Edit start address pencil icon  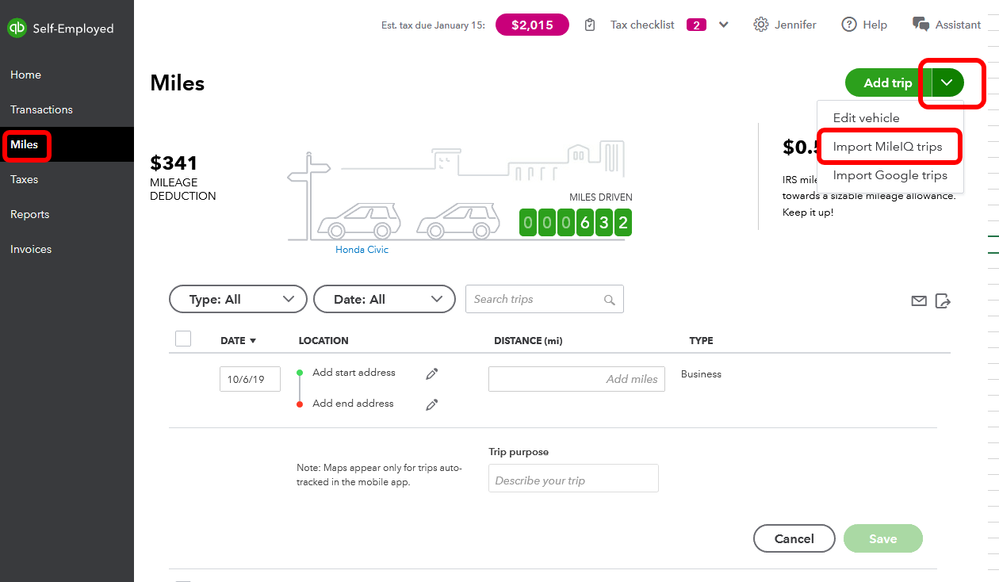[x=432, y=374]
